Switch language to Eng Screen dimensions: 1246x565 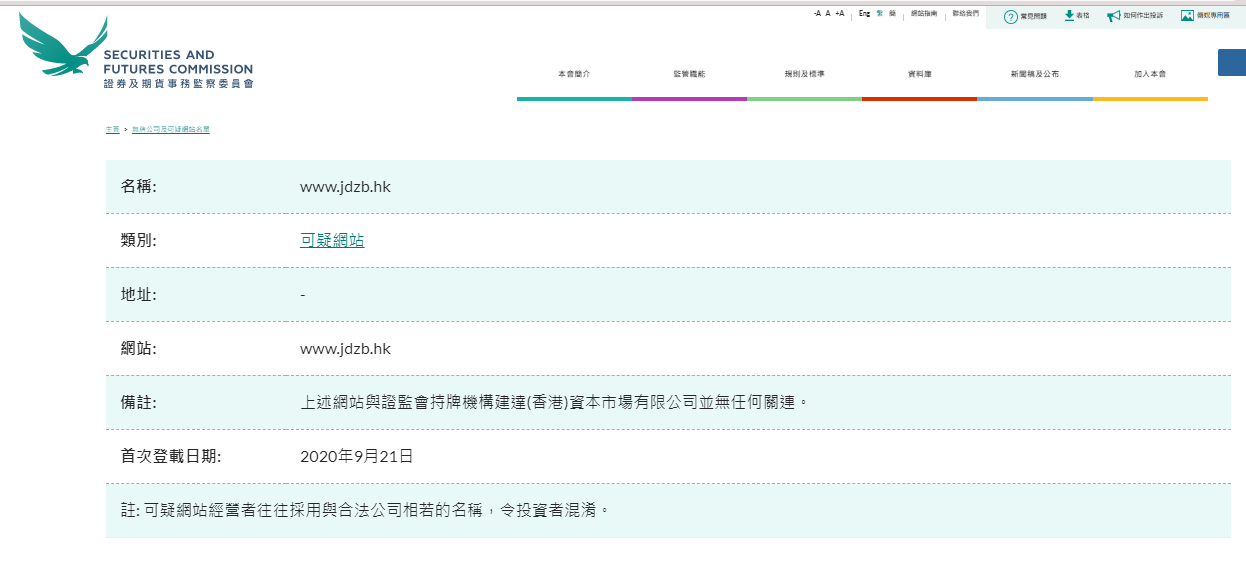pyautogui.click(x=864, y=14)
